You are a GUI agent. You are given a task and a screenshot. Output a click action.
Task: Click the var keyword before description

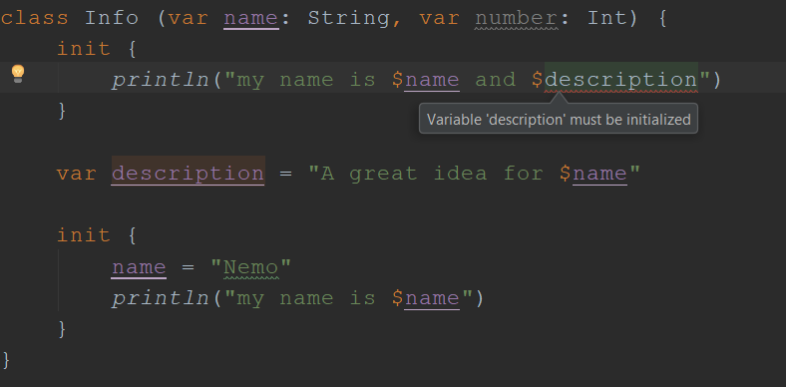77,173
